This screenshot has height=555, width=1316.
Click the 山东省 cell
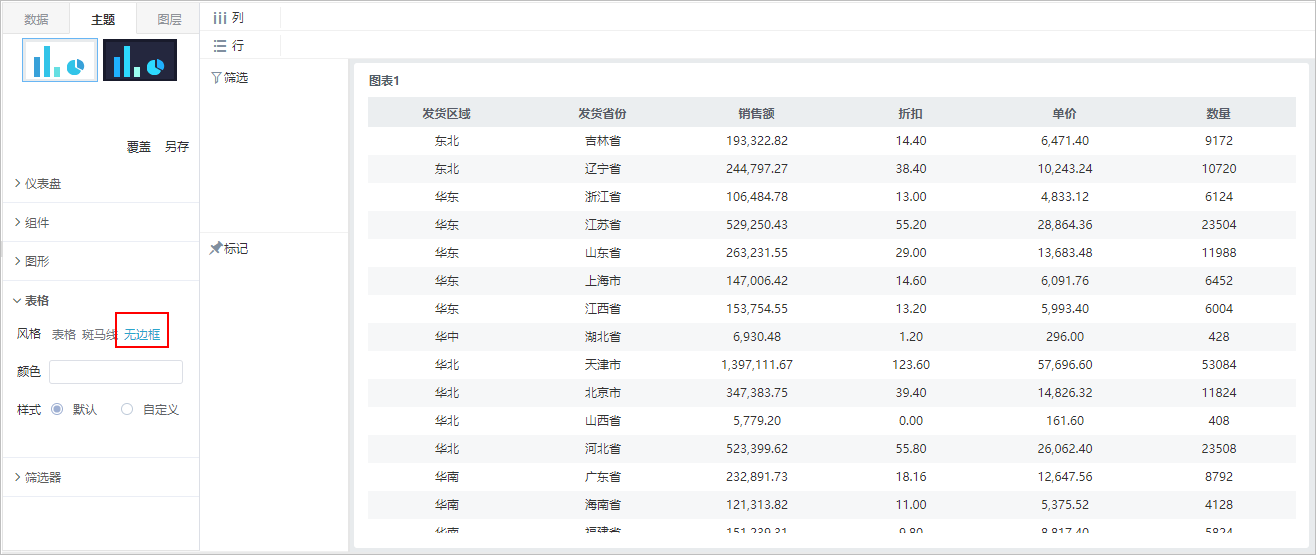(603, 253)
